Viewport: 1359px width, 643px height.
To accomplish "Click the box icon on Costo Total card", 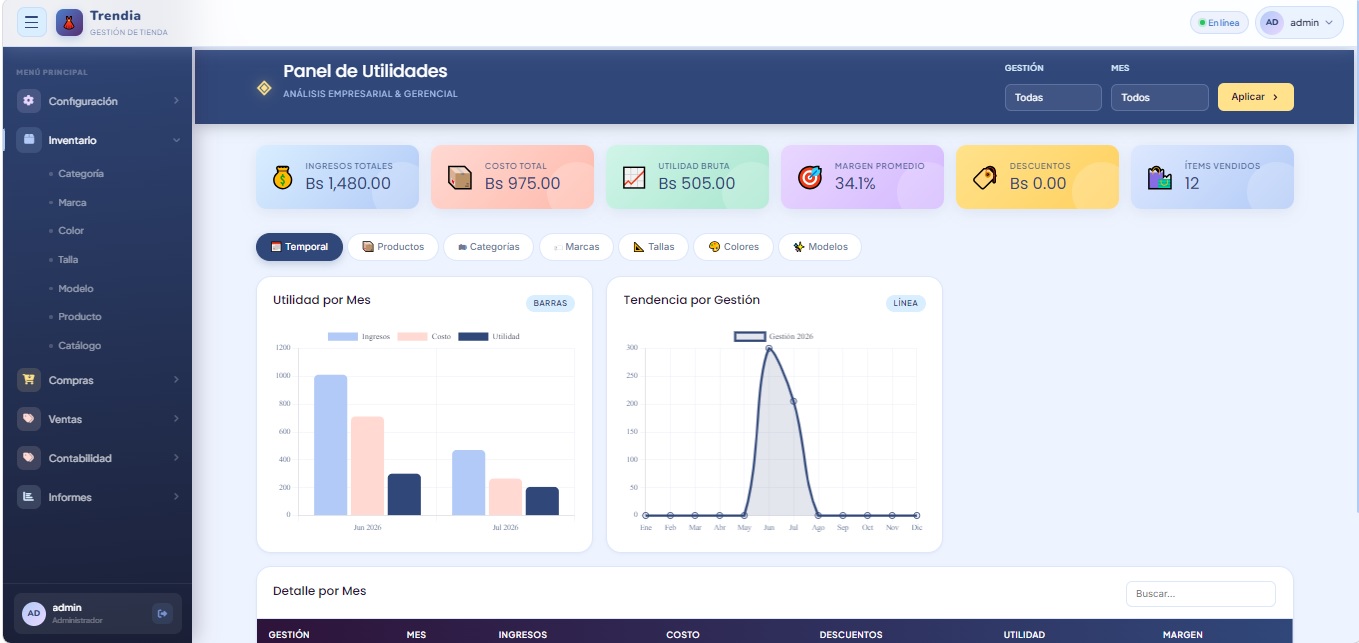I will pyautogui.click(x=460, y=177).
